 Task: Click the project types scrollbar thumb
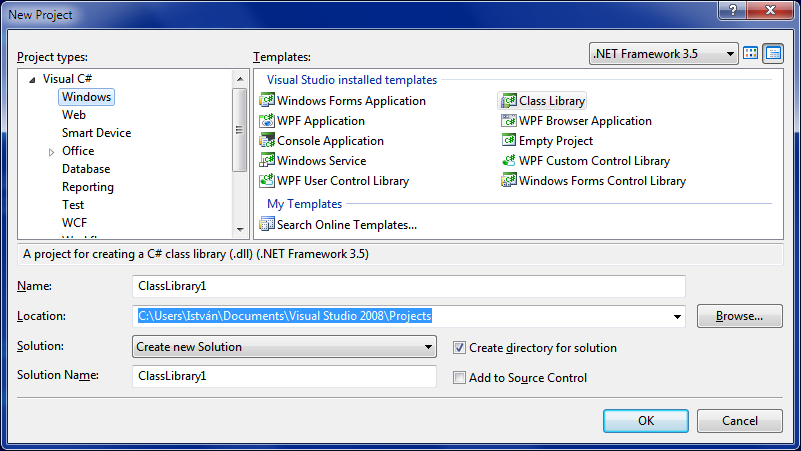click(240, 130)
